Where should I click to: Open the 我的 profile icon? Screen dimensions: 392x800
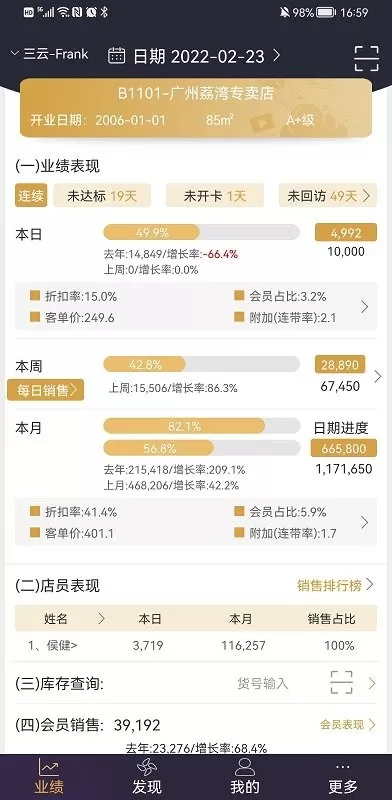244,766
